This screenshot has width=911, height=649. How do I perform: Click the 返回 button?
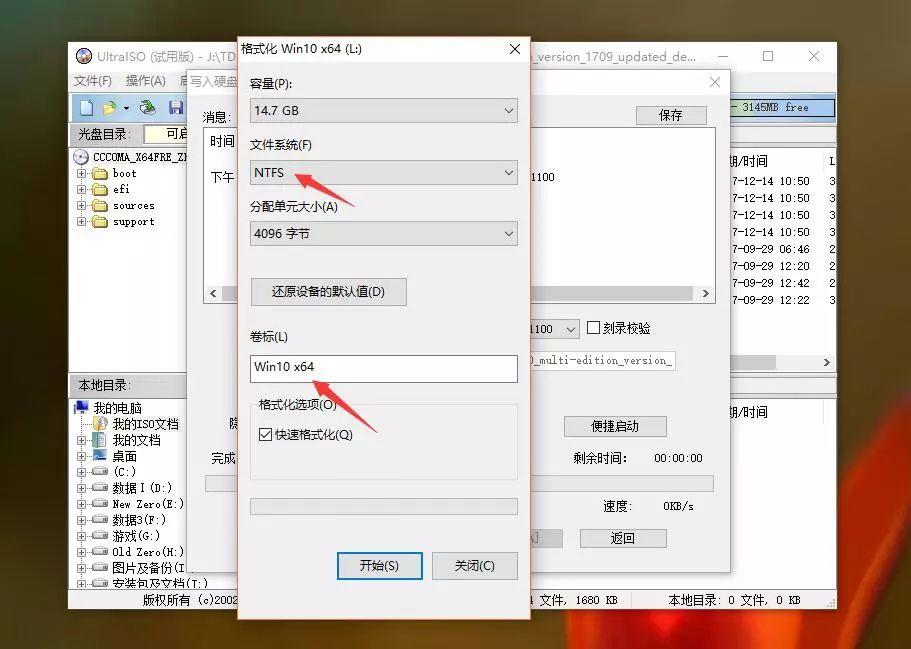pyautogui.click(x=623, y=538)
